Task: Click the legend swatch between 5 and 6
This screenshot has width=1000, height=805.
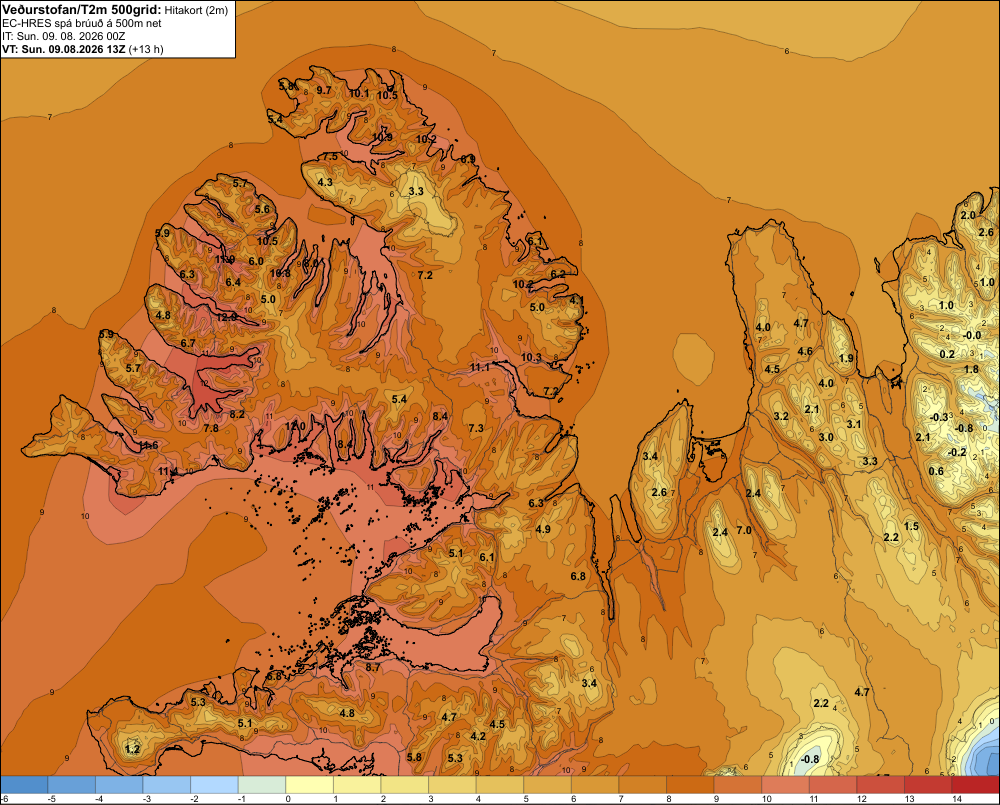Action: [547, 785]
